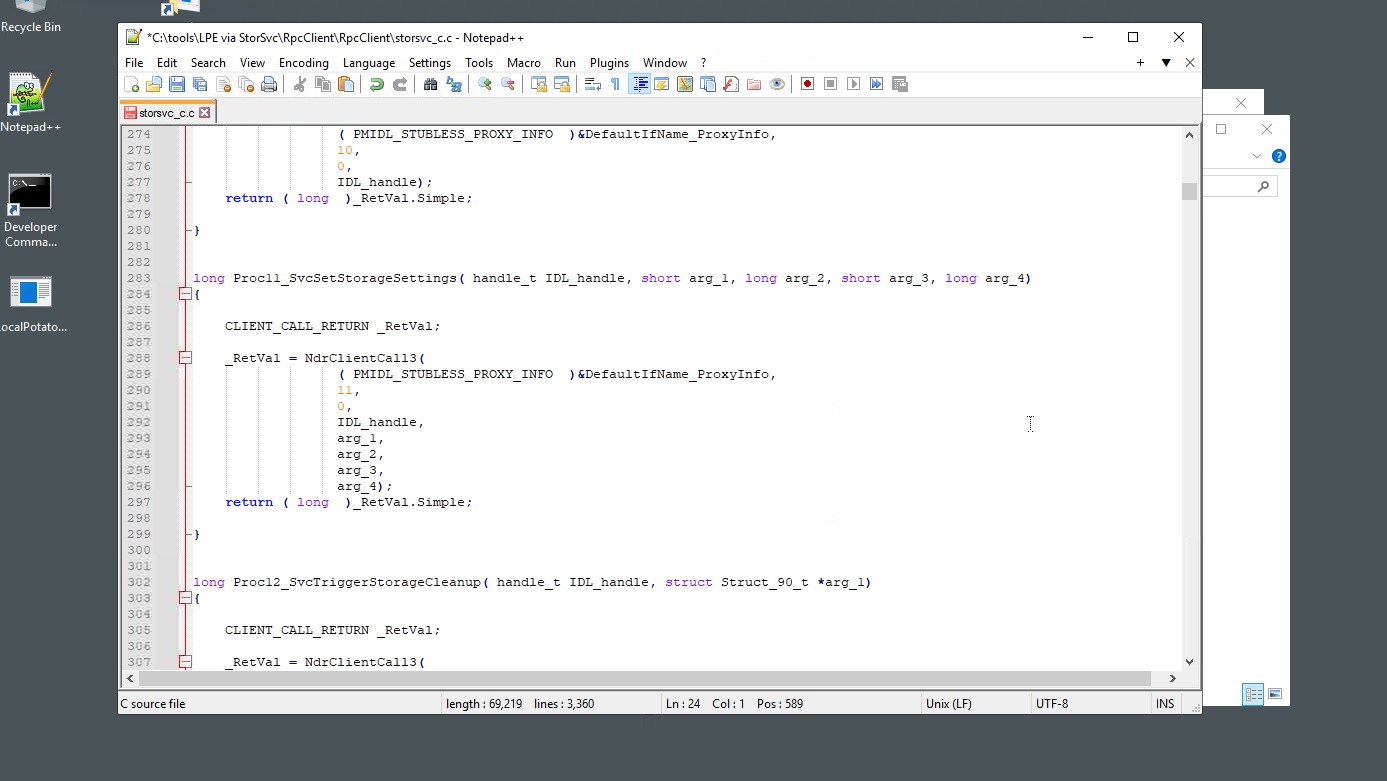This screenshot has width=1387, height=781.
Task: Click the Paste clipboard icon
Action: [345, 84]
